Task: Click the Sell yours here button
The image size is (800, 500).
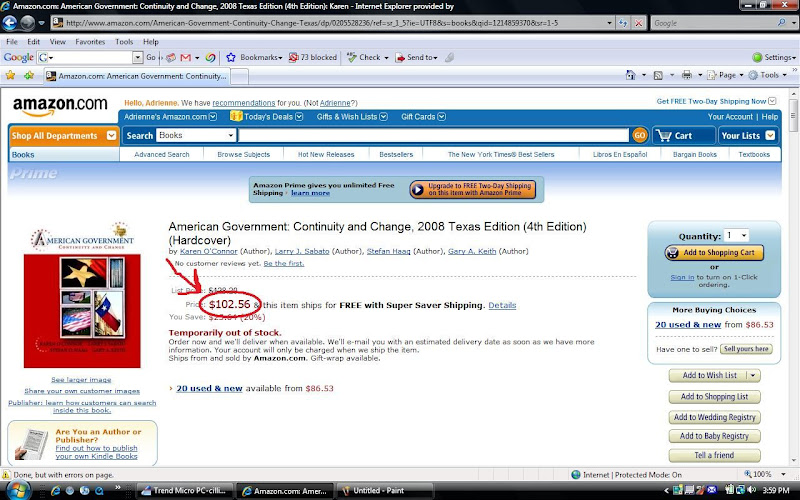Action: (x=746, y=349)
